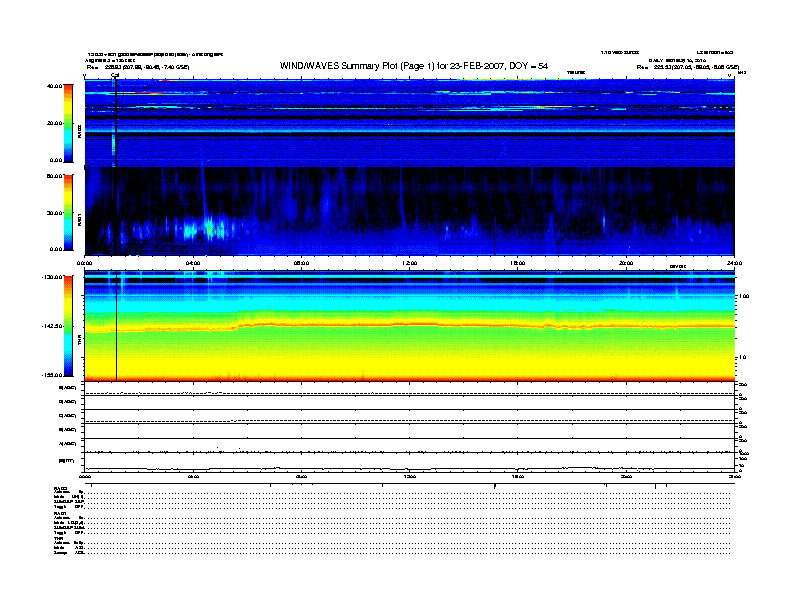Image resolution: width=792 pixels, height=612 pixels.
Task: Select the -142.50 label on TNR colorbar
Action: pyautogui.click(x=52, y=326)
